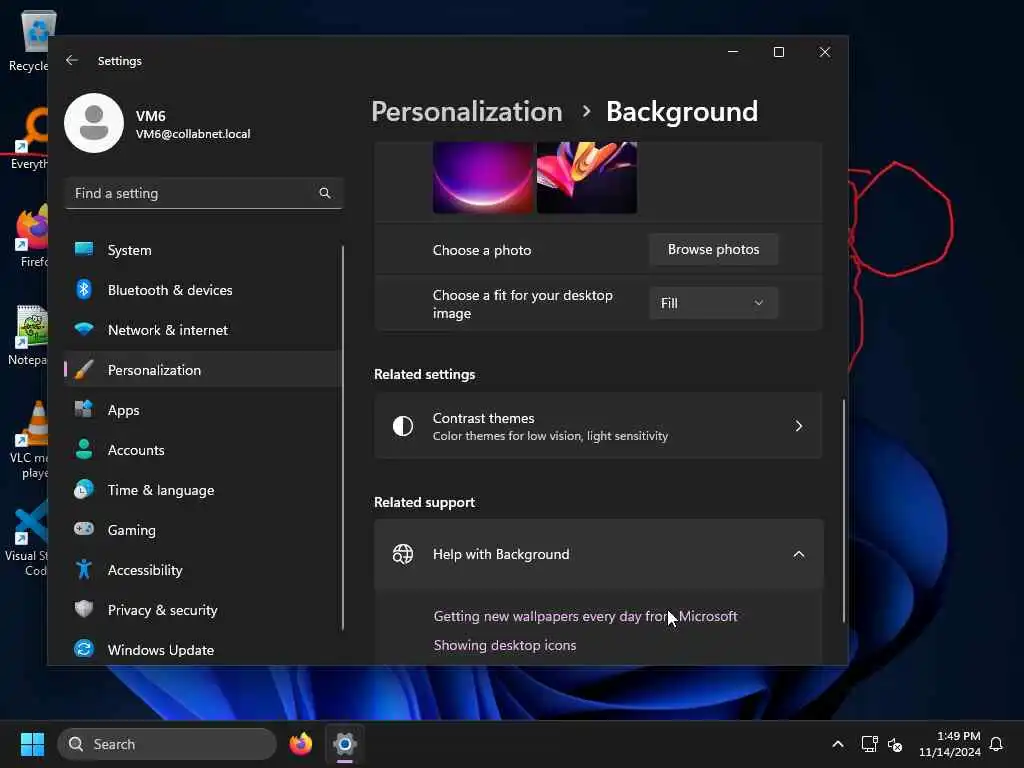
Task: Select Gaming in the sidebar
Action: coord(203,529)
